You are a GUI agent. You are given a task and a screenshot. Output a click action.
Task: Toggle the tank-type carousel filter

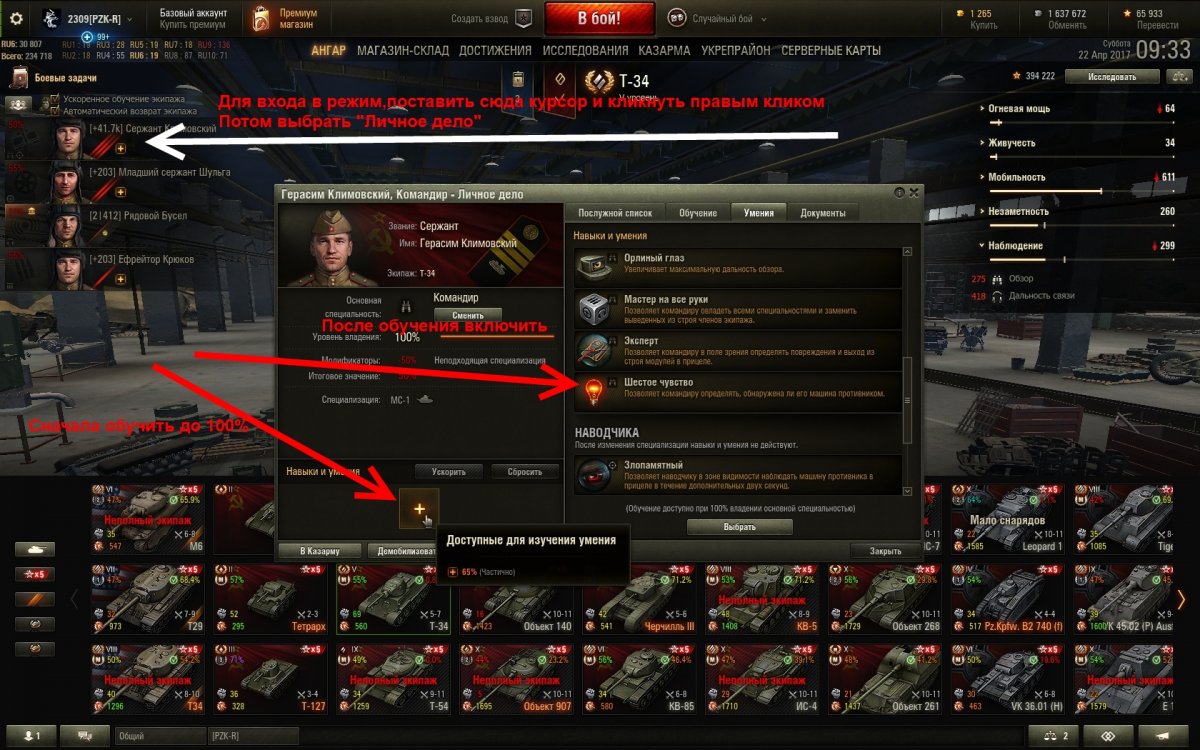pyautogui.click(x=35, y=549)
